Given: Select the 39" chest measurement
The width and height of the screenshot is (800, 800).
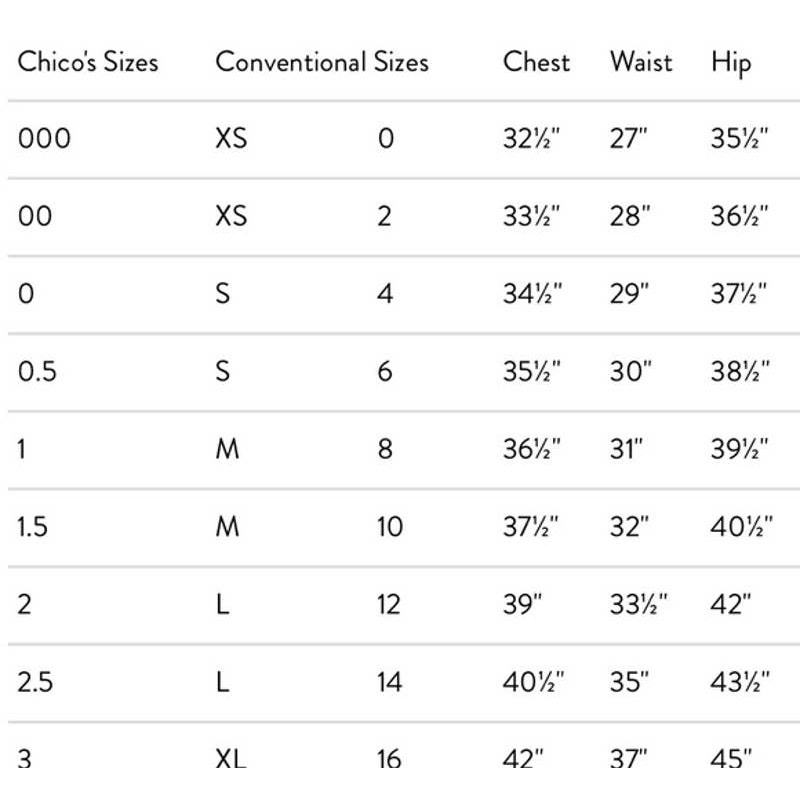Looking at the screenshot, I should pos(522,605).
